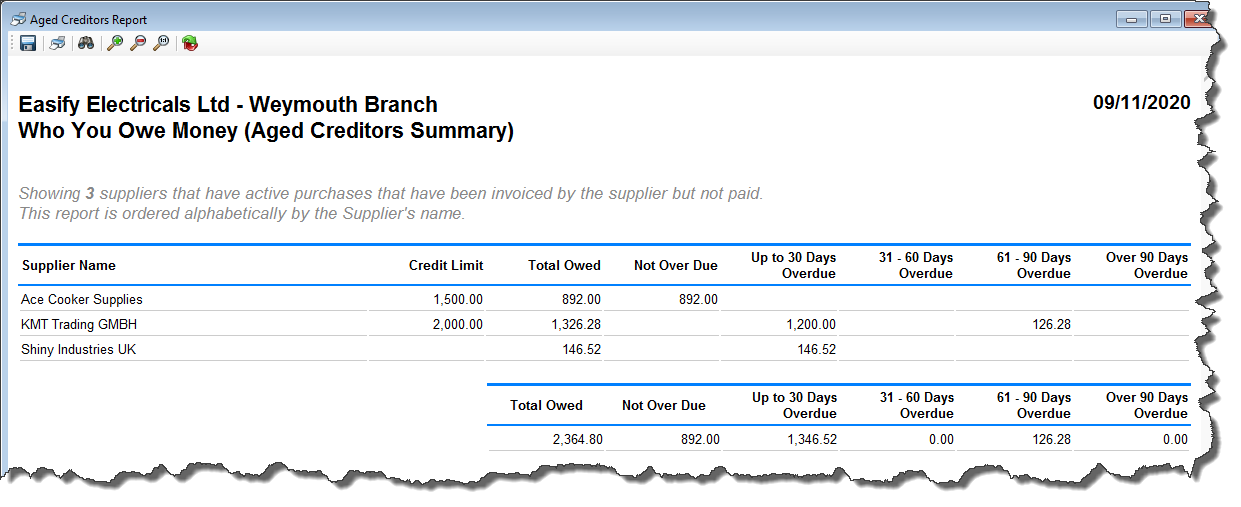Click the printer icon in the title bar
The height and width of the screenshot is (507, 1241).
[18, 20]
